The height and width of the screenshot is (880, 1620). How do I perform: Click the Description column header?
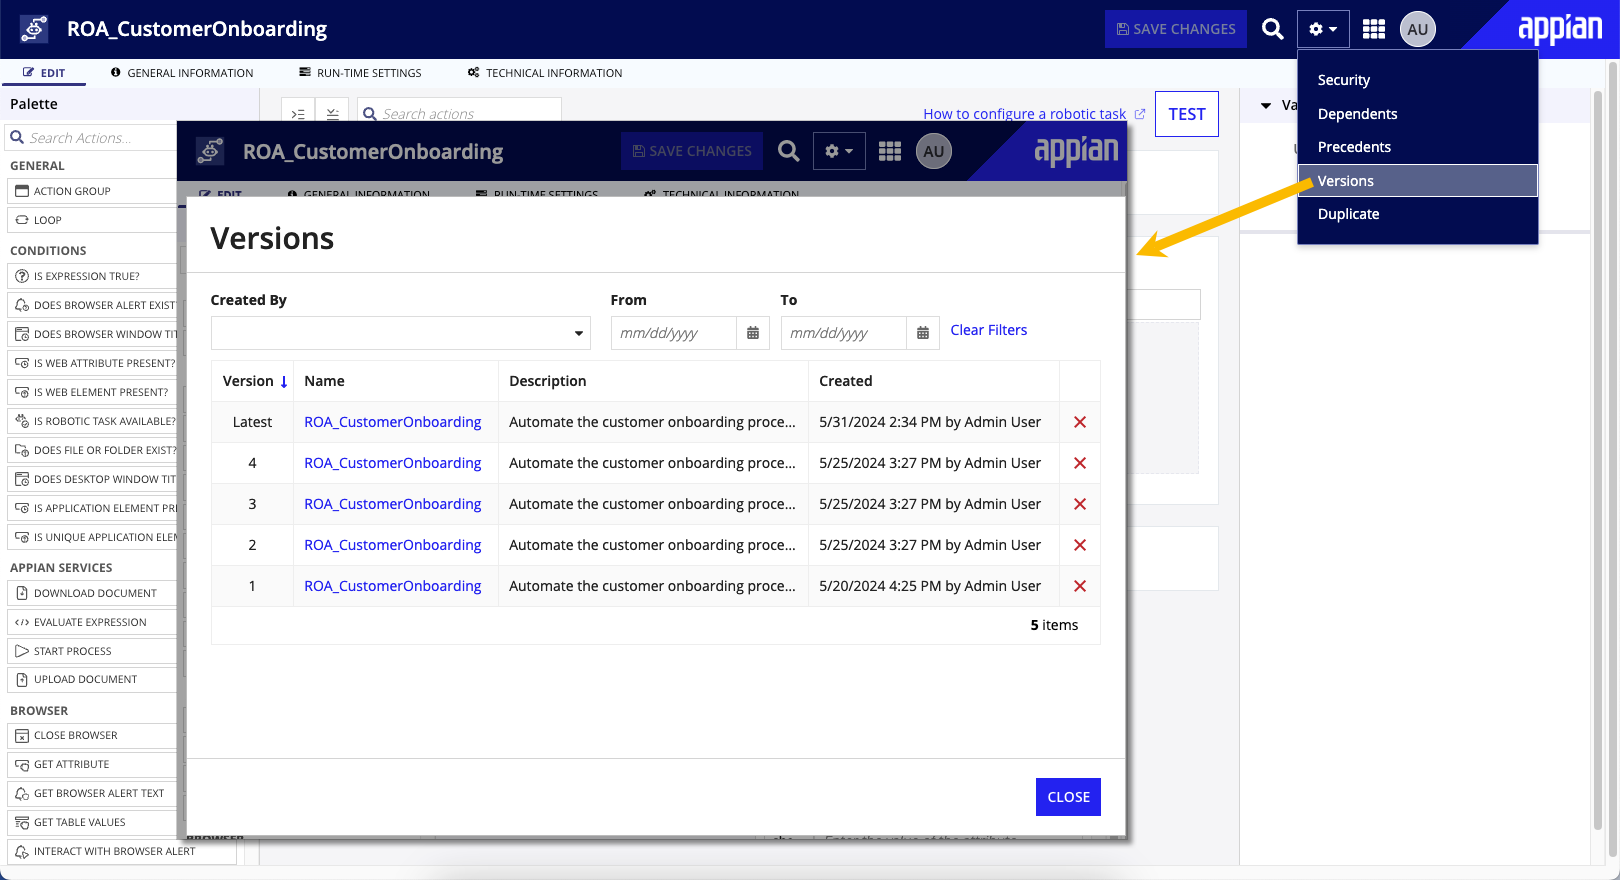point(548,381)
